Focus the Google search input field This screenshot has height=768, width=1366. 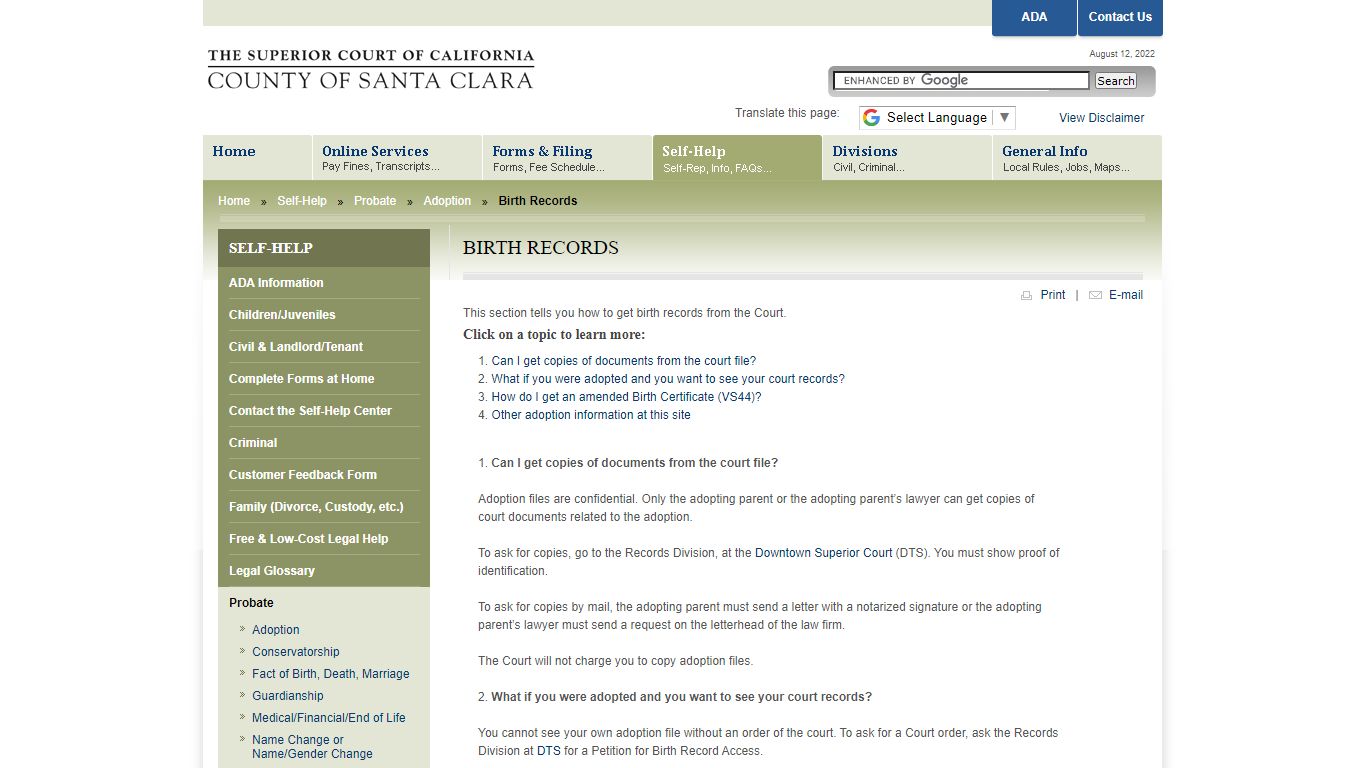(961, 81)
